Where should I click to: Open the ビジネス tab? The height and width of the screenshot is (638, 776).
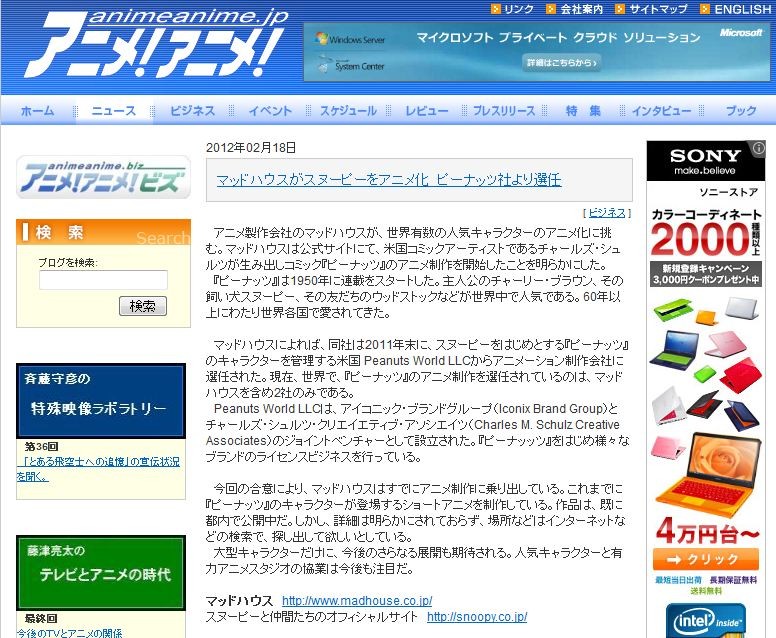pos(193,110)
